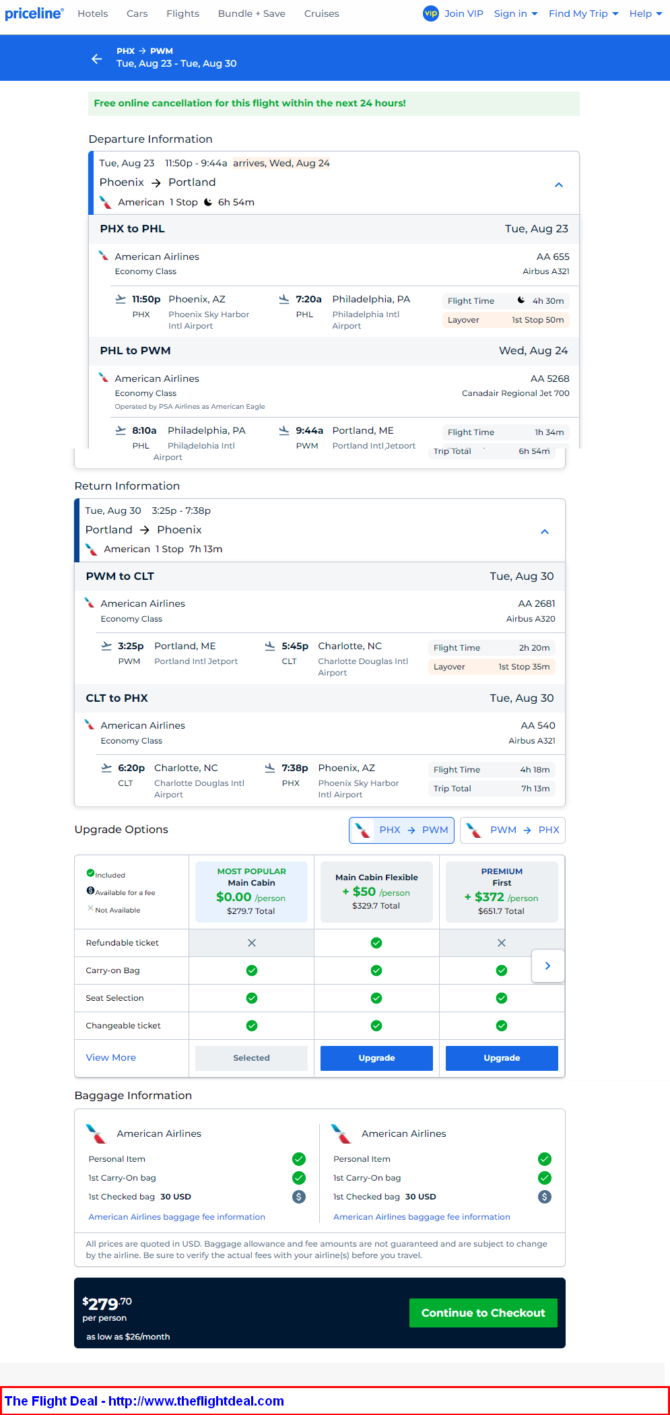Expand View More upgrade features

click(111, 1057)
